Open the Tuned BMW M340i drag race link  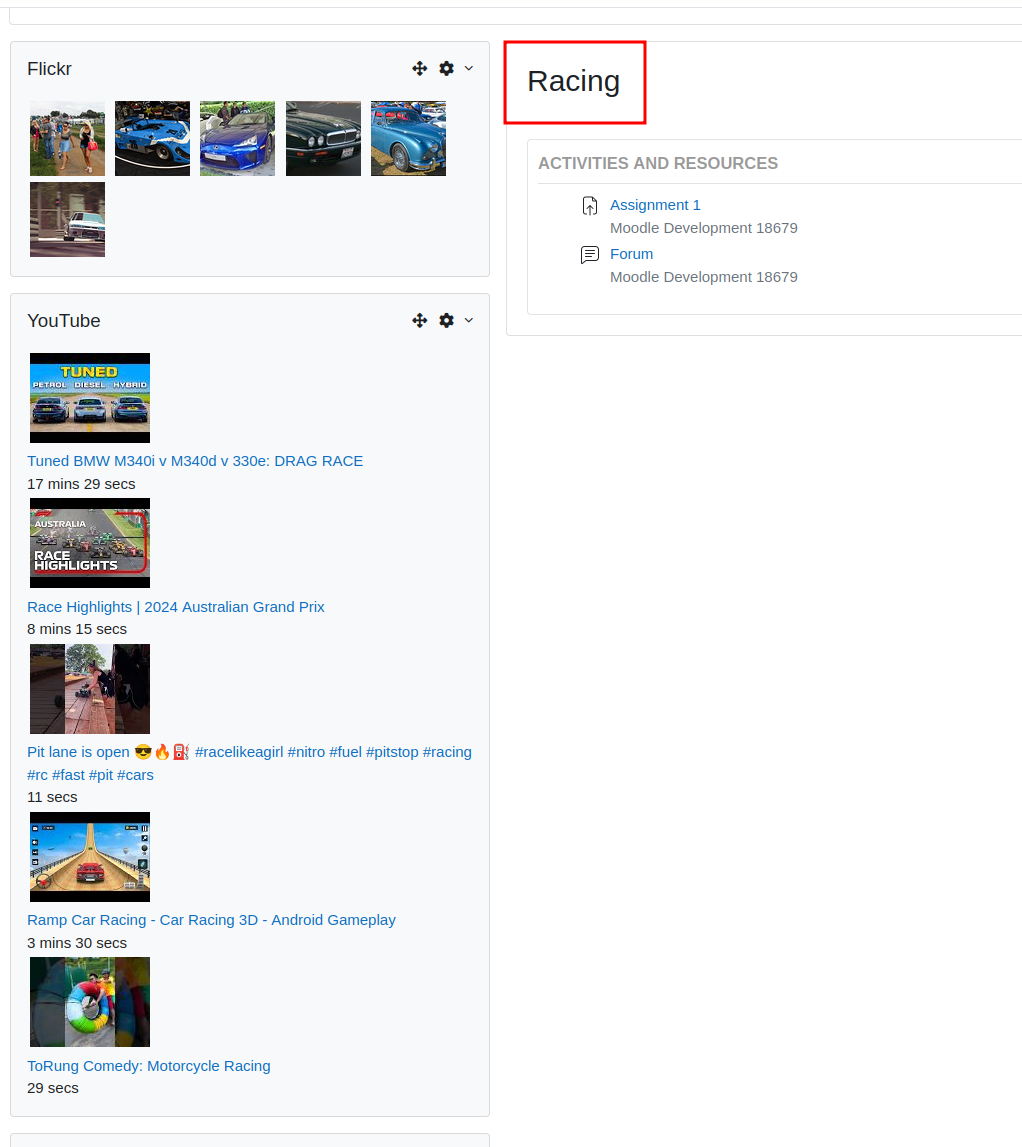195,461
